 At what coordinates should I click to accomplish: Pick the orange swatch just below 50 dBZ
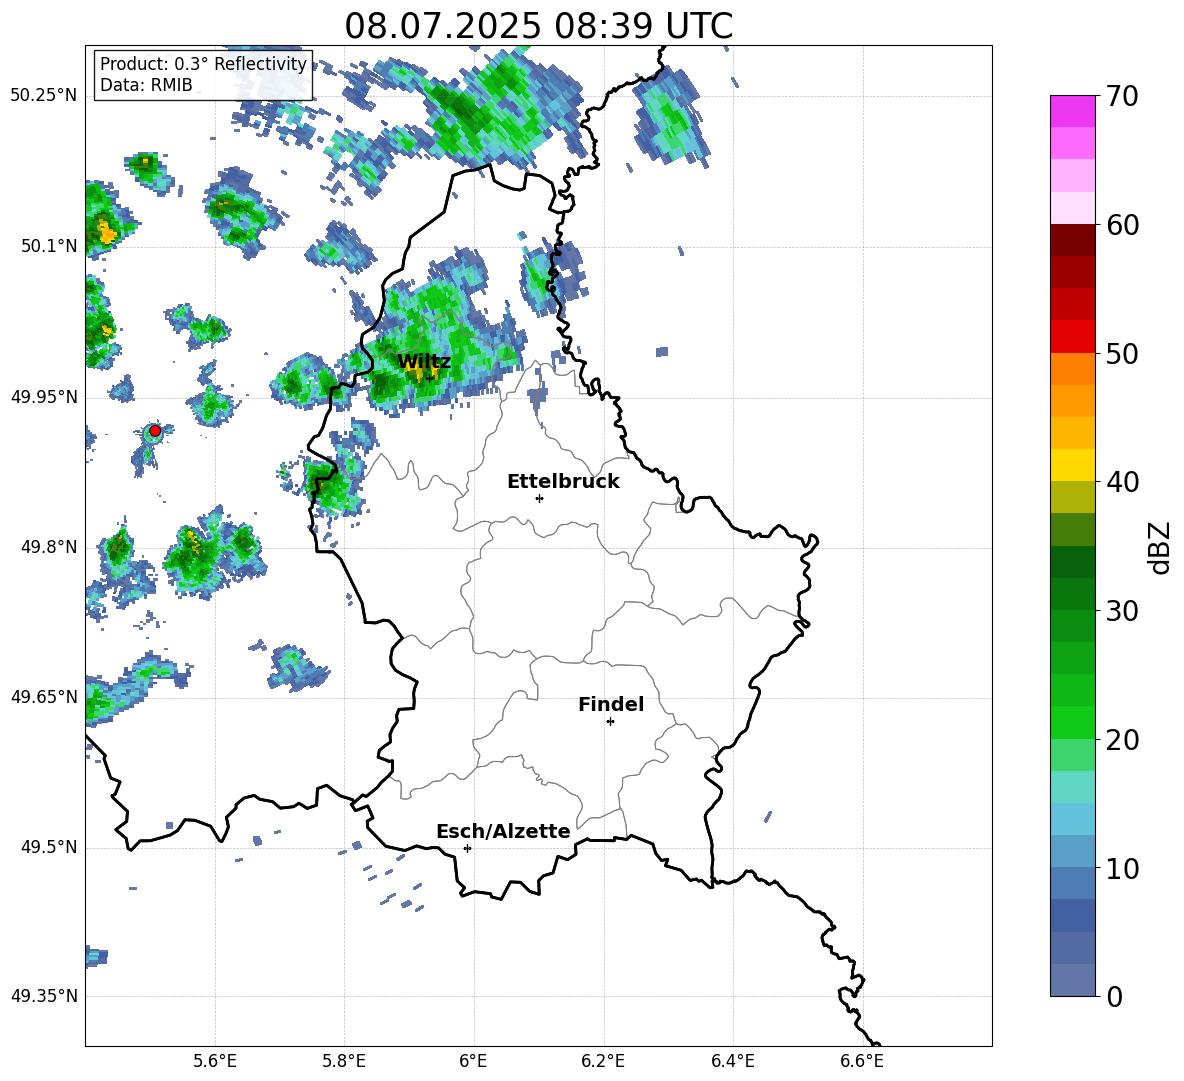[x=1072, y=369]
